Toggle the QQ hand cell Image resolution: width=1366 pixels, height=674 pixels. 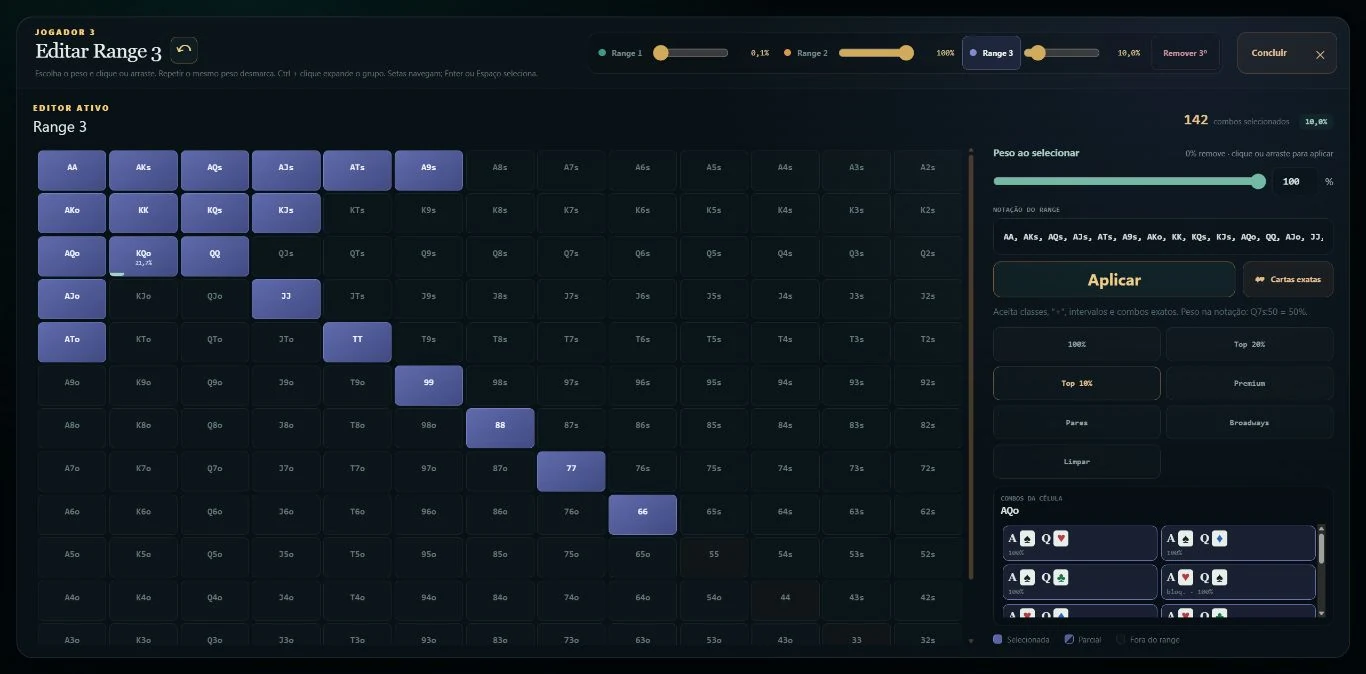pos(215,256)
